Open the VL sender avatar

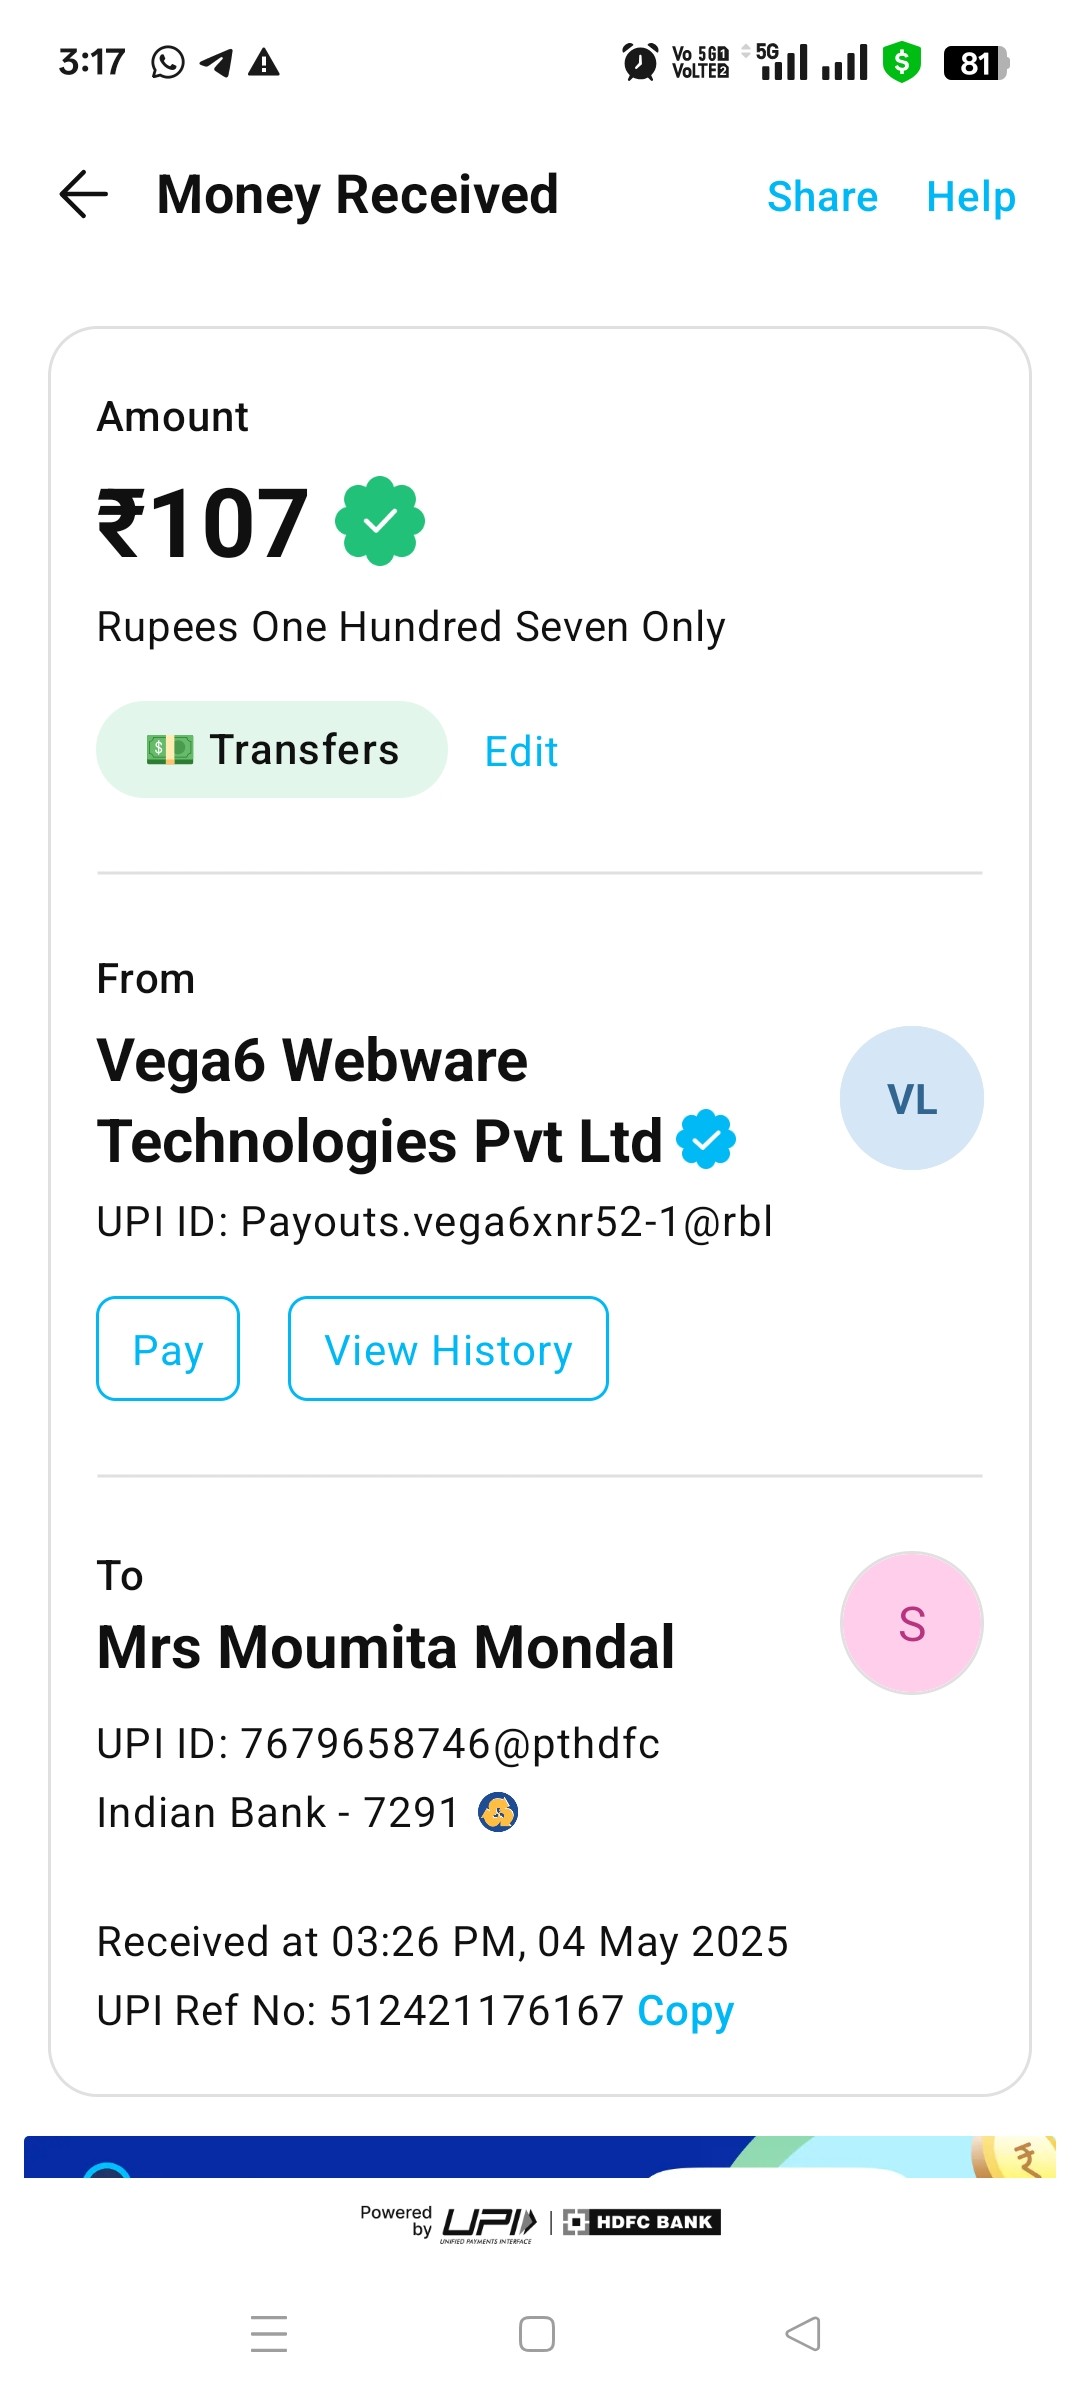912,1098
